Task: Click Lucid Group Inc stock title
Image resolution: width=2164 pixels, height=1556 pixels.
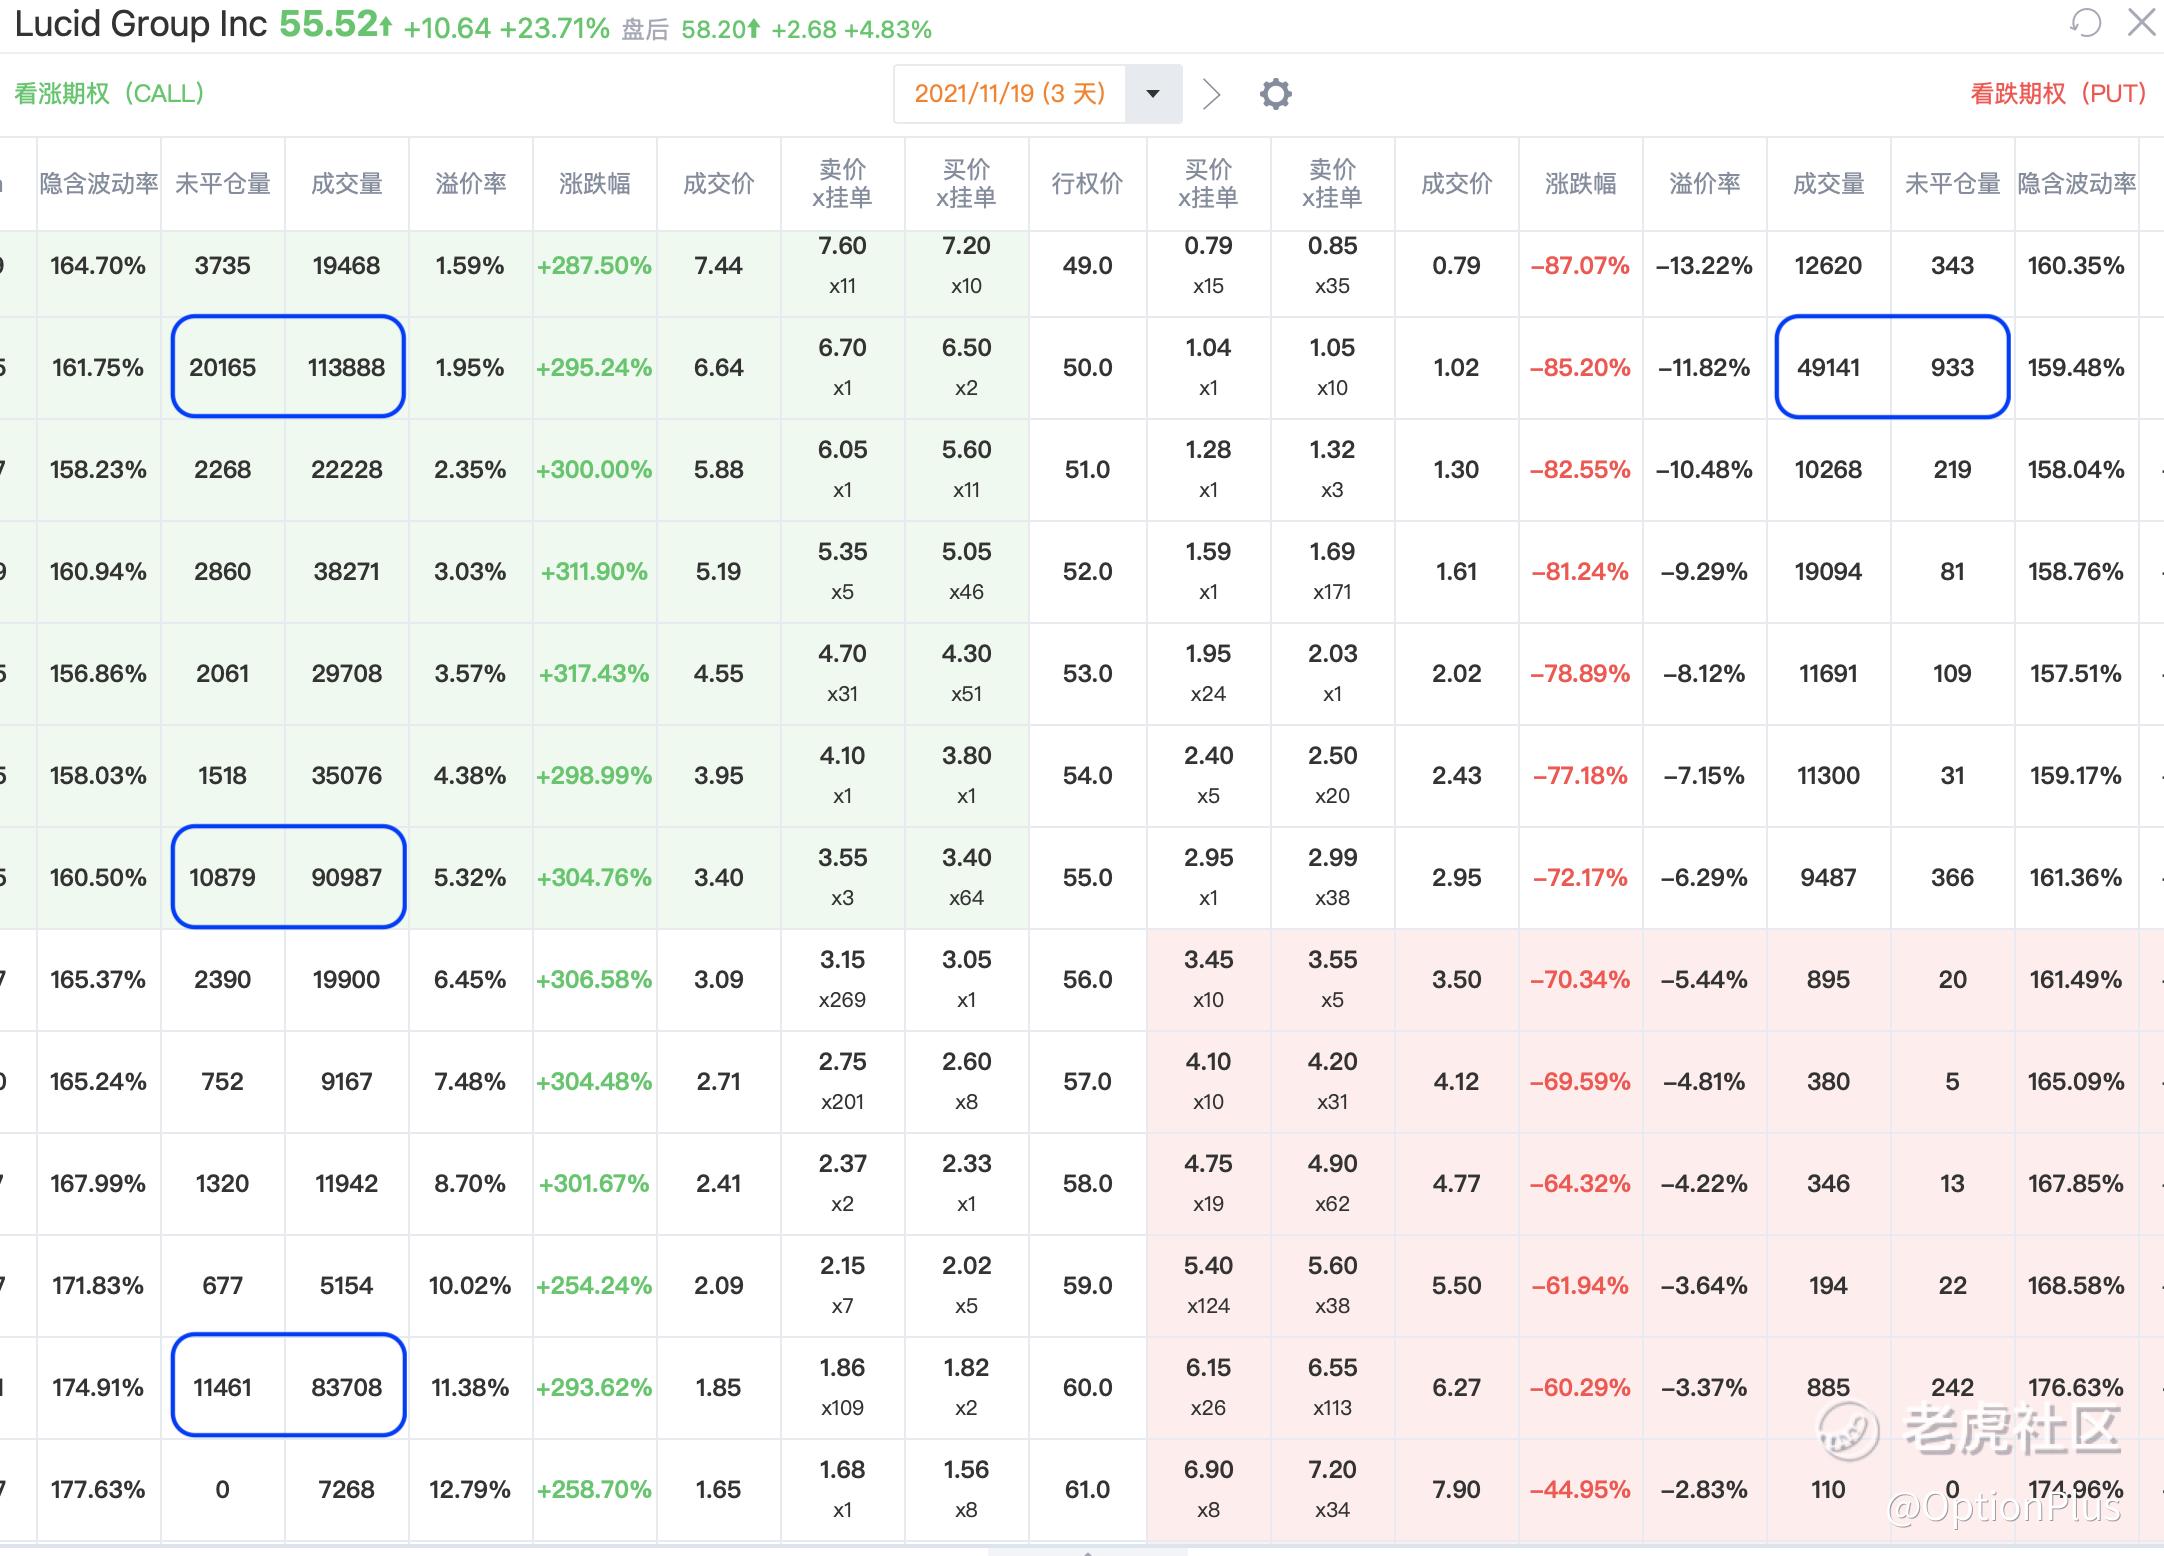Action: point(141,24)
